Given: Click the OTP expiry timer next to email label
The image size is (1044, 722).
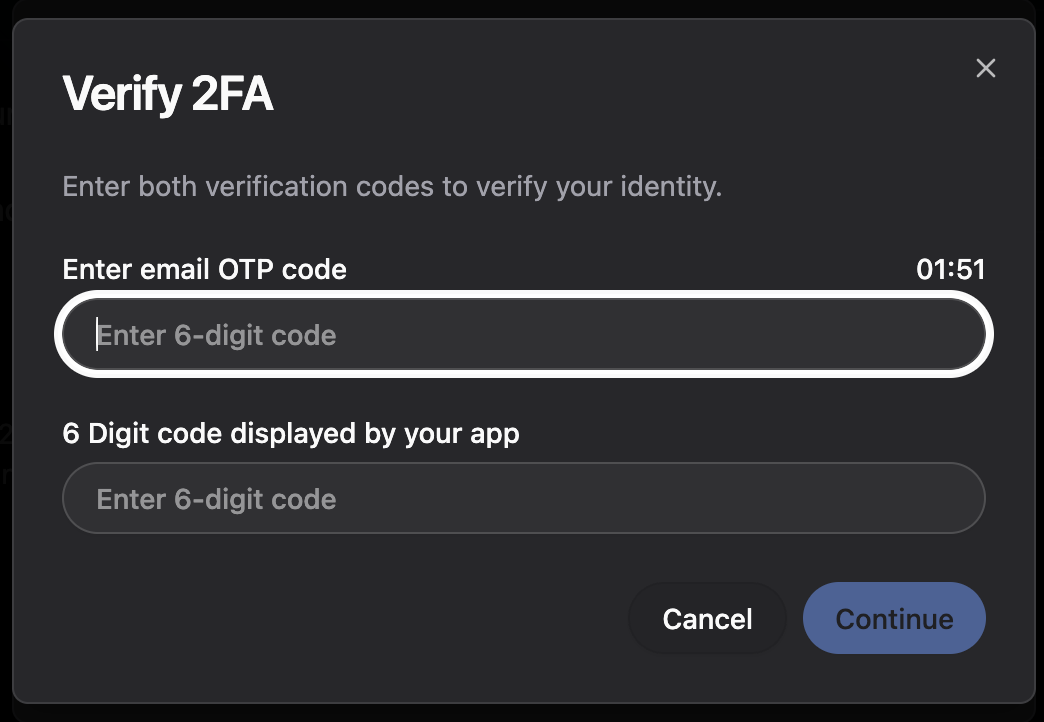Looking at the screenshot, I should click(950, 269).
